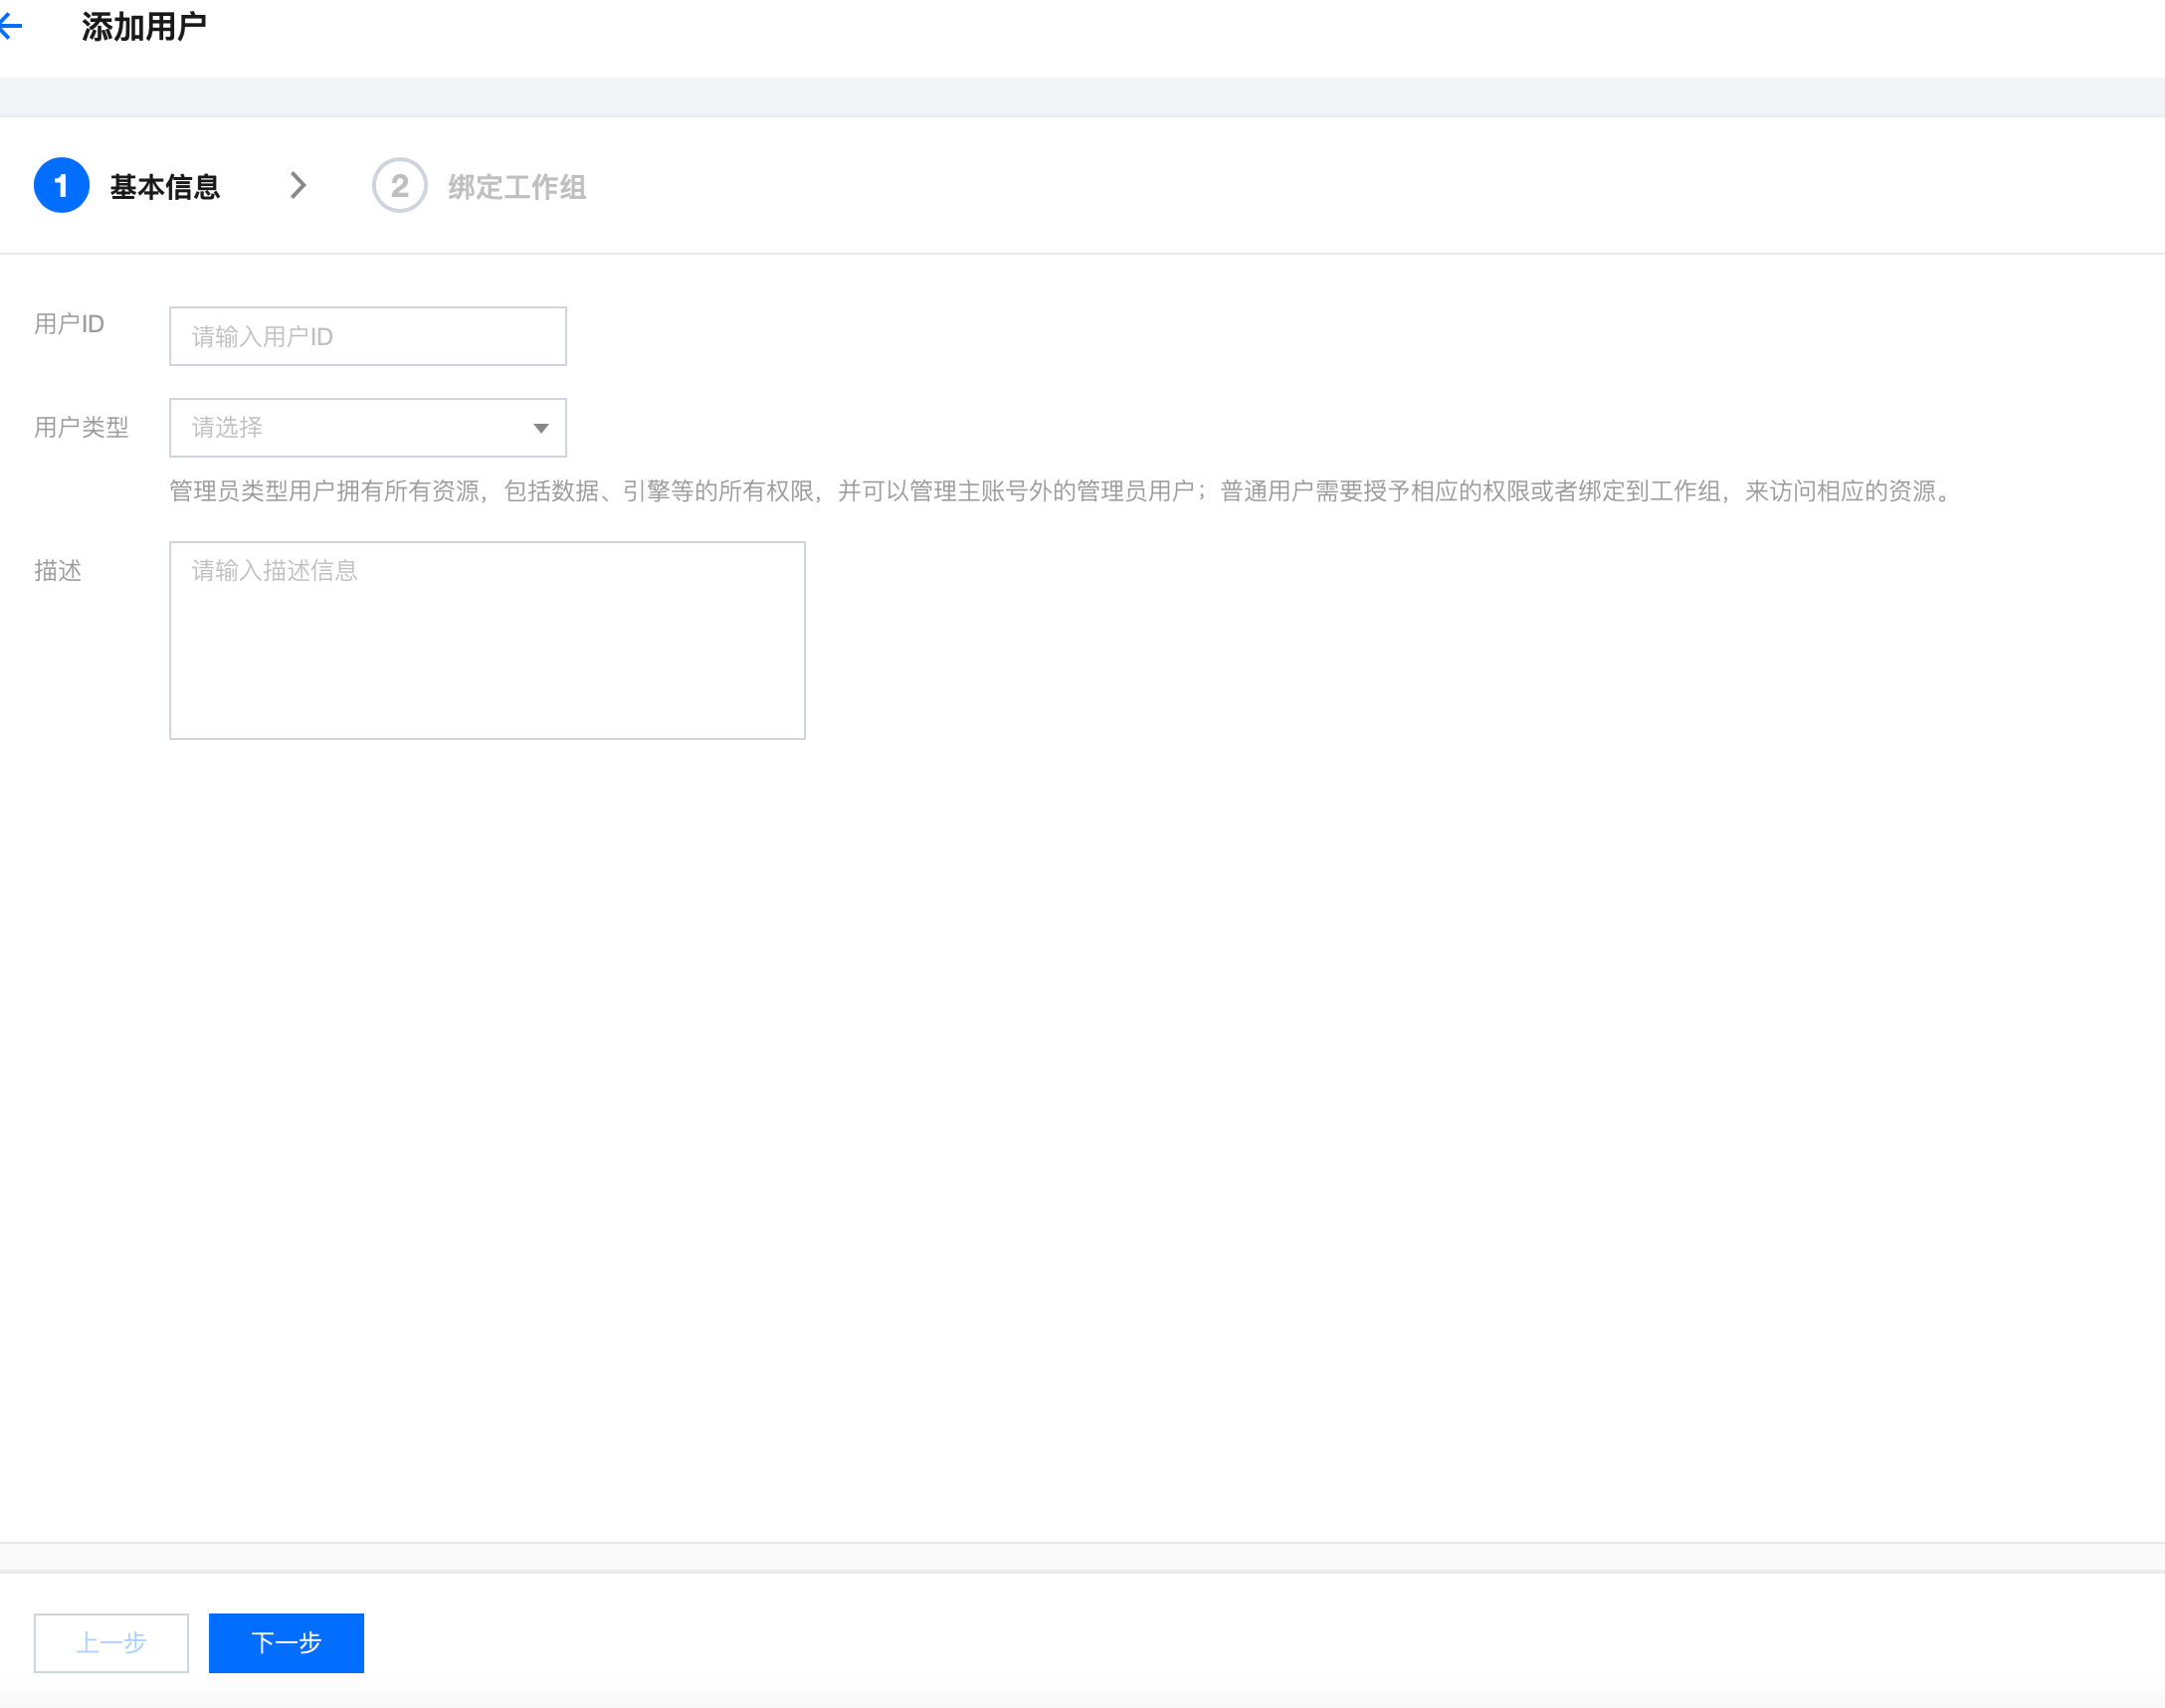The width and height of the screenshot is (2165, 1708).
Task: Click the 用户类型 dropdown triangle arrow
Action: point(540,429)
